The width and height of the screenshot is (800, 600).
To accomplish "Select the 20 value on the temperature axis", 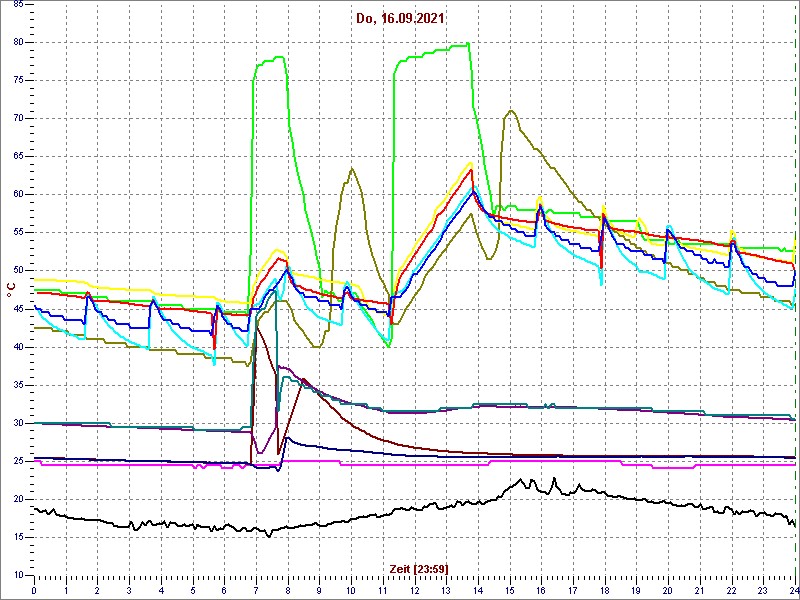I will [x=17, y=499].
